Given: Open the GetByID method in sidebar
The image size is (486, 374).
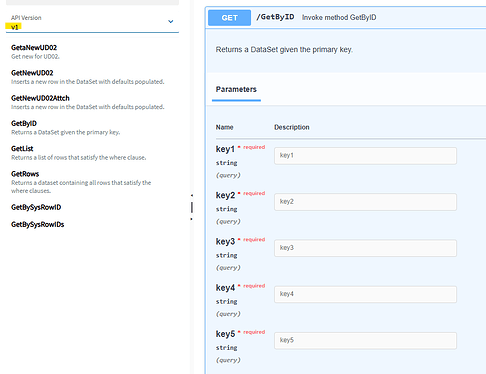Looking at the screenshot, I should [24, 124].
